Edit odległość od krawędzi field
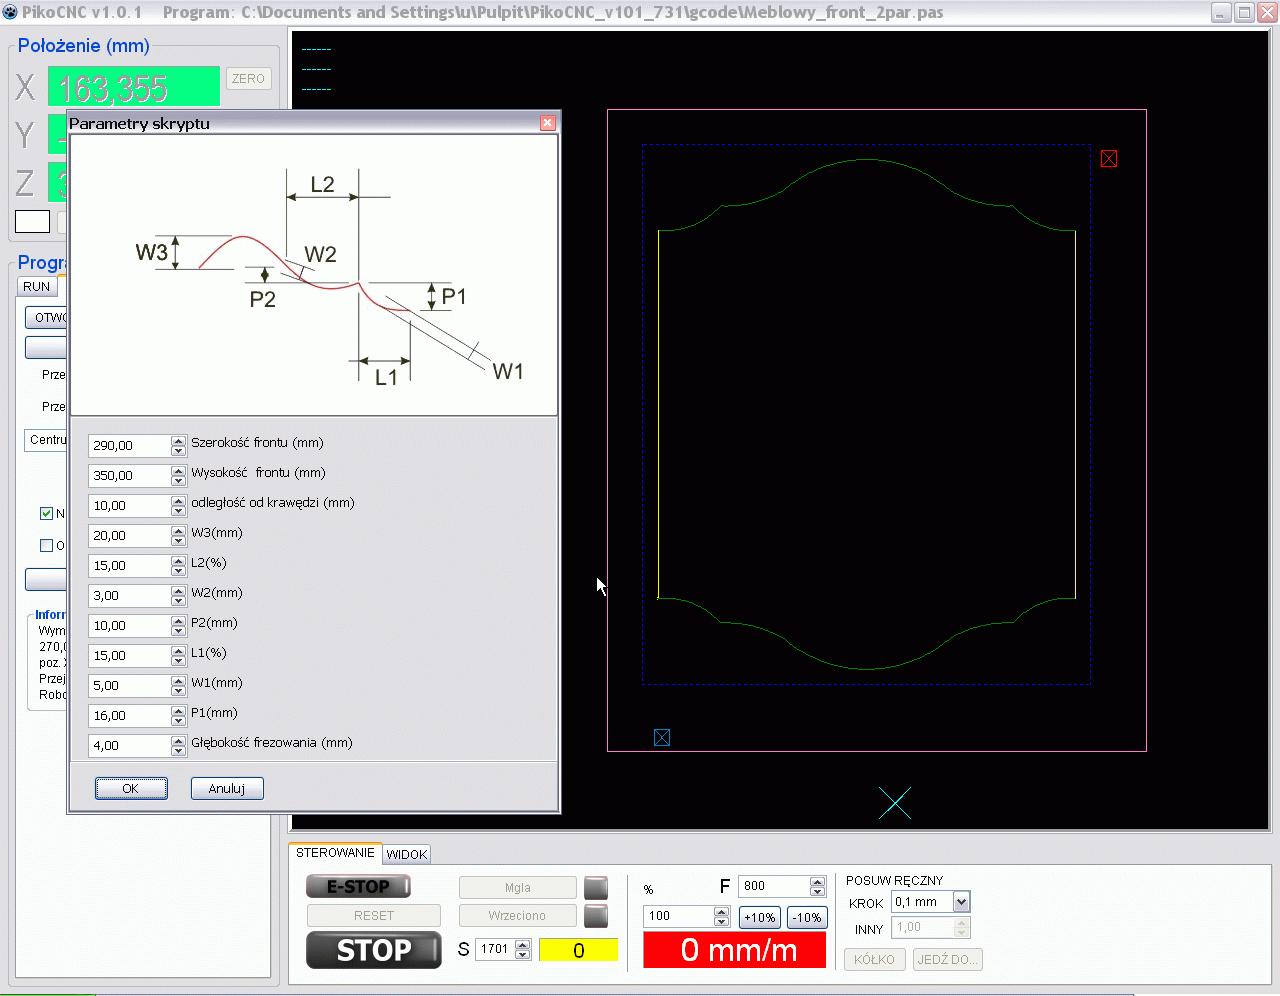This screenshot has height=996, width=1280. pos(130,506)
